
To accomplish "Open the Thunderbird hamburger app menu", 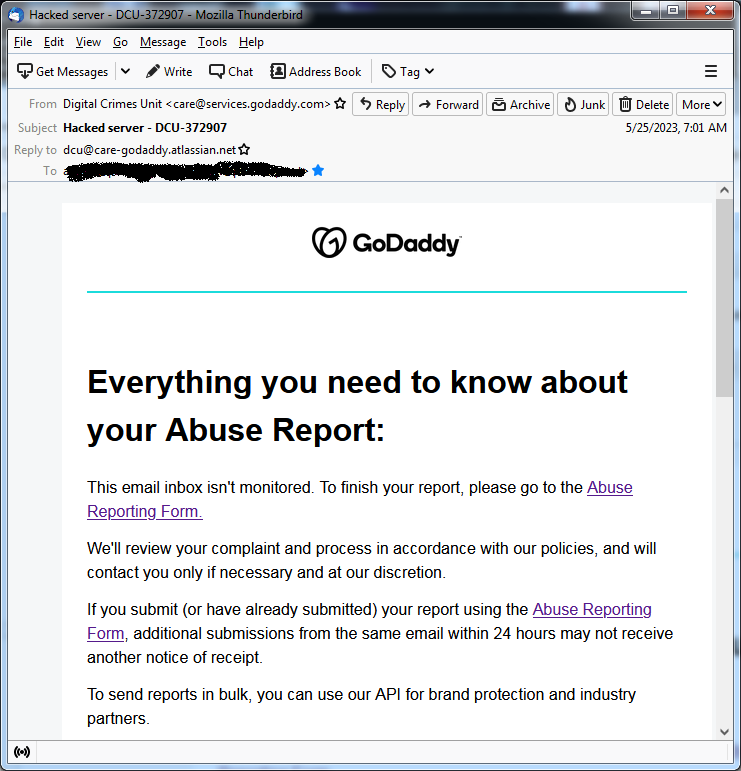I will click(711, 72).
